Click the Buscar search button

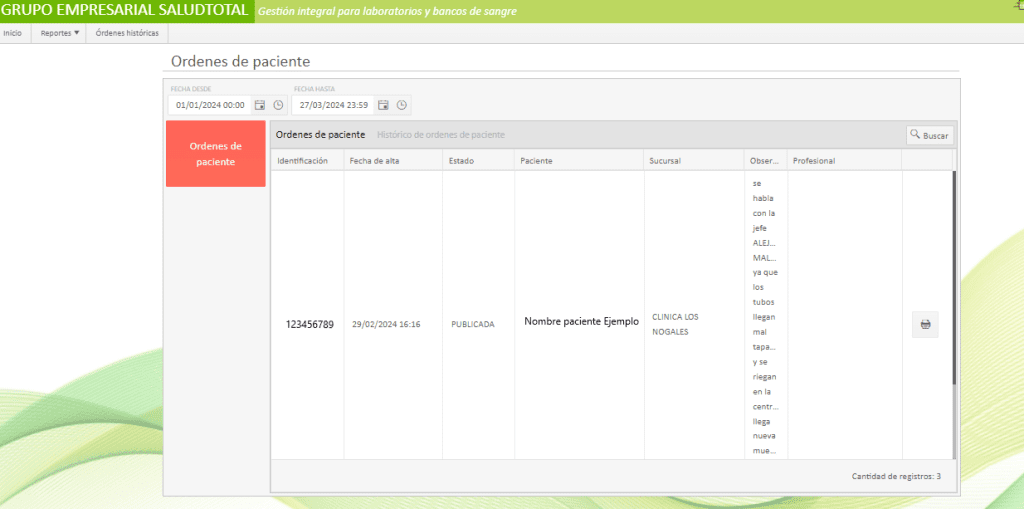930,135
